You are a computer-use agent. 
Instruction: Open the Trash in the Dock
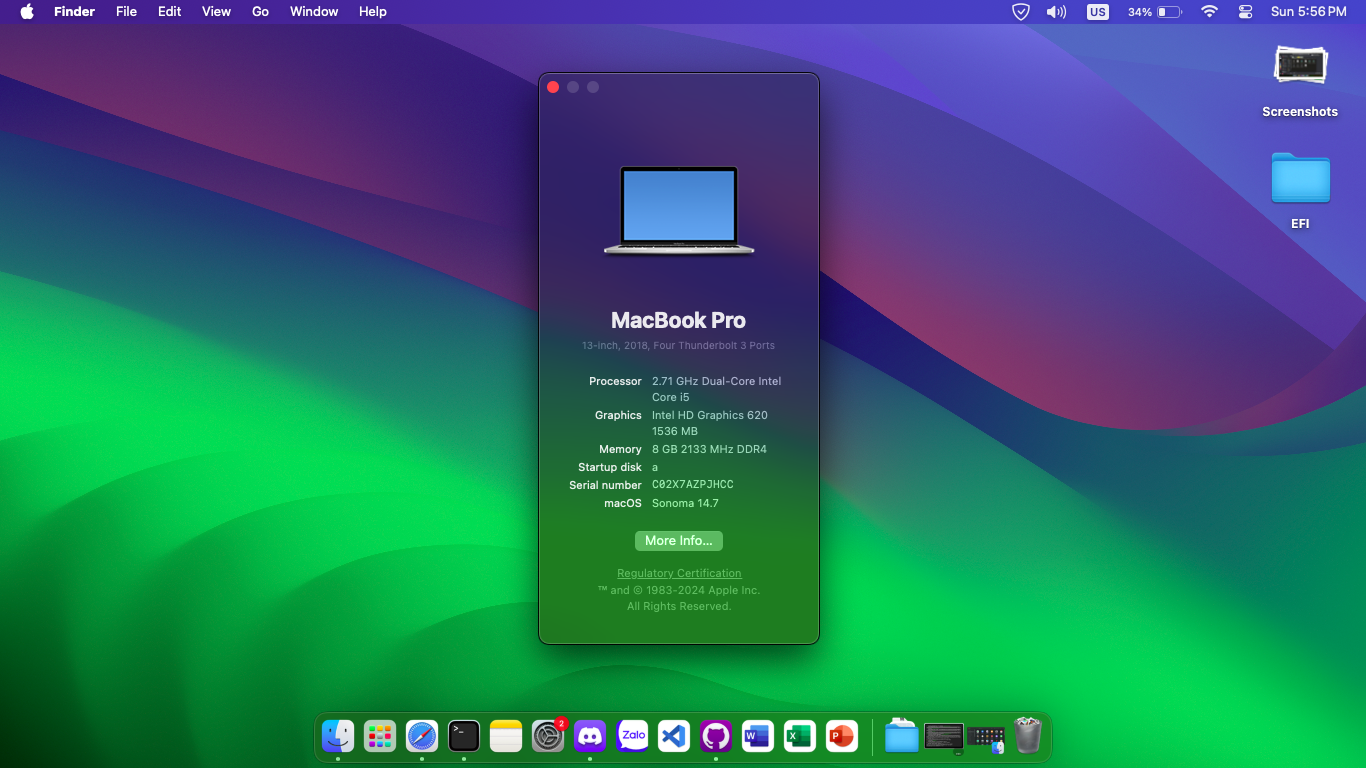point(1028,736)
